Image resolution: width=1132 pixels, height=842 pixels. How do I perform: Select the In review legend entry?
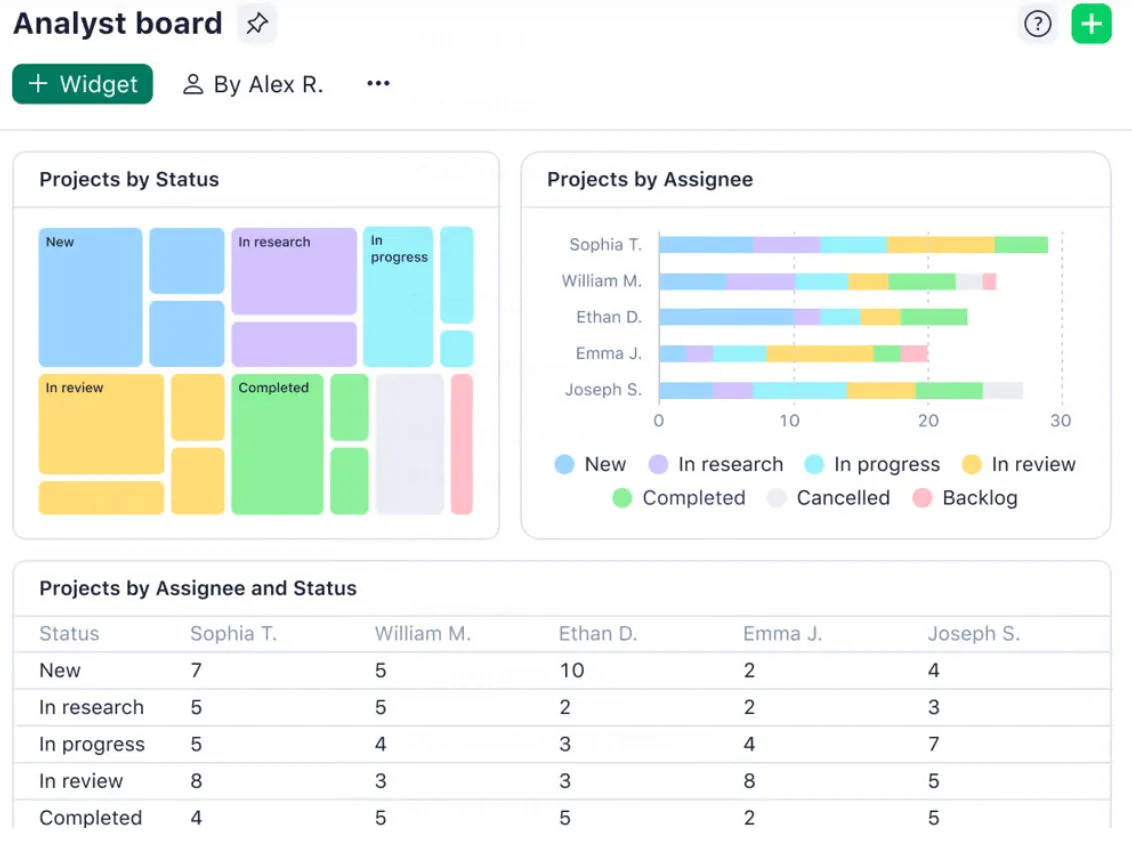coord(1019,464)
